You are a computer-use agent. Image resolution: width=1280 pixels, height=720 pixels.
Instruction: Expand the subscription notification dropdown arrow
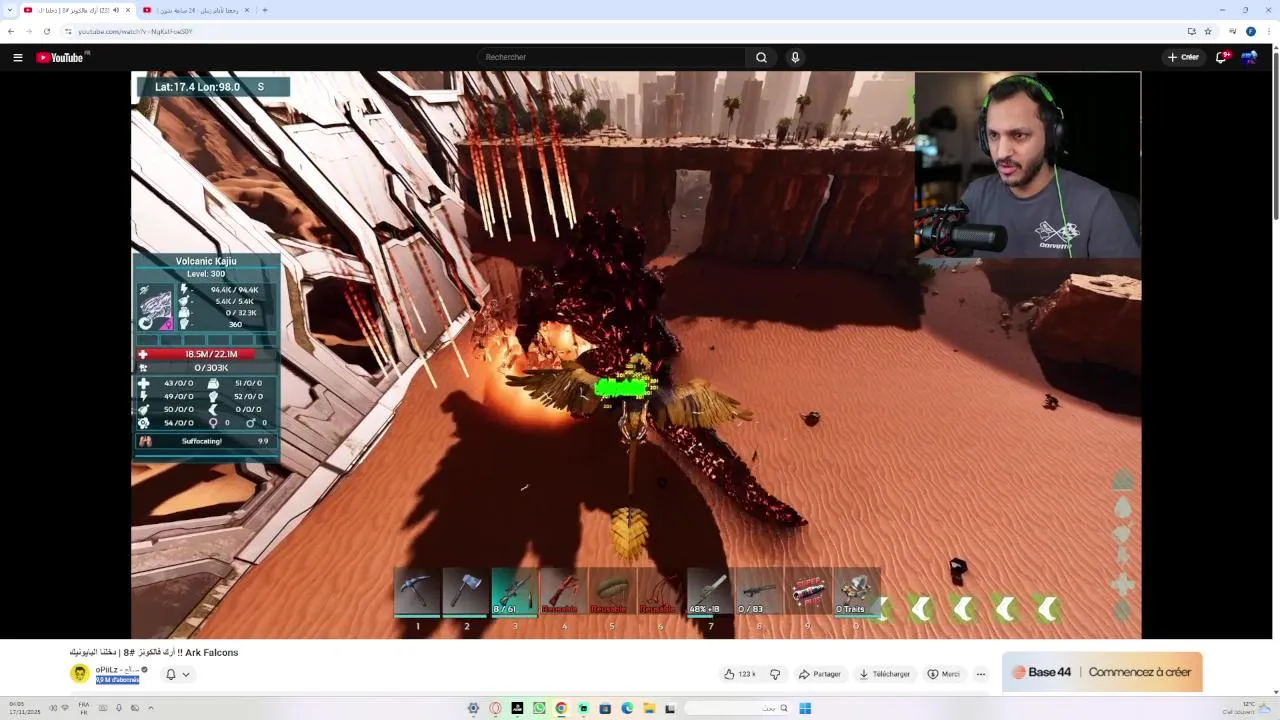186,675
